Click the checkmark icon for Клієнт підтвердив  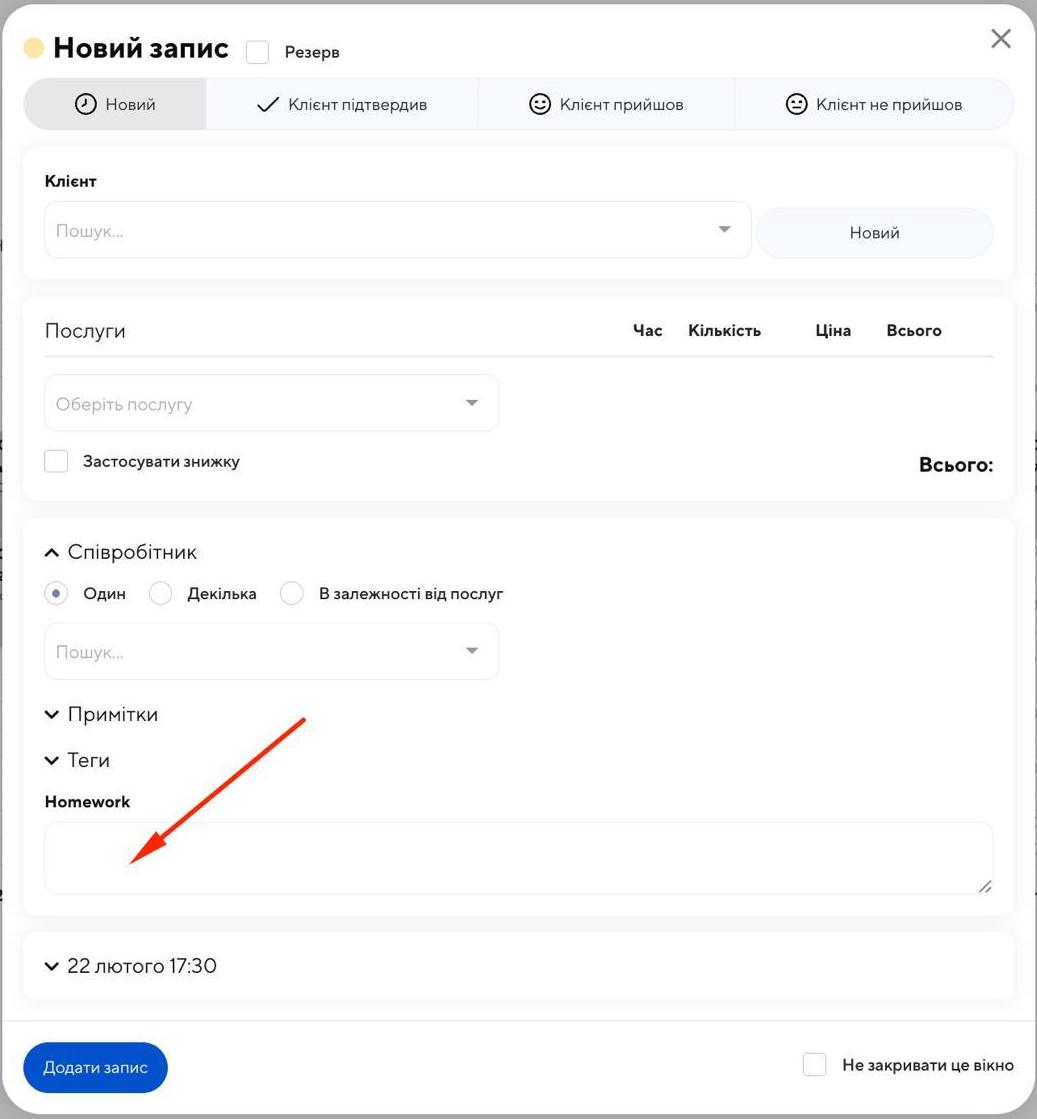[x=267, y=104]
